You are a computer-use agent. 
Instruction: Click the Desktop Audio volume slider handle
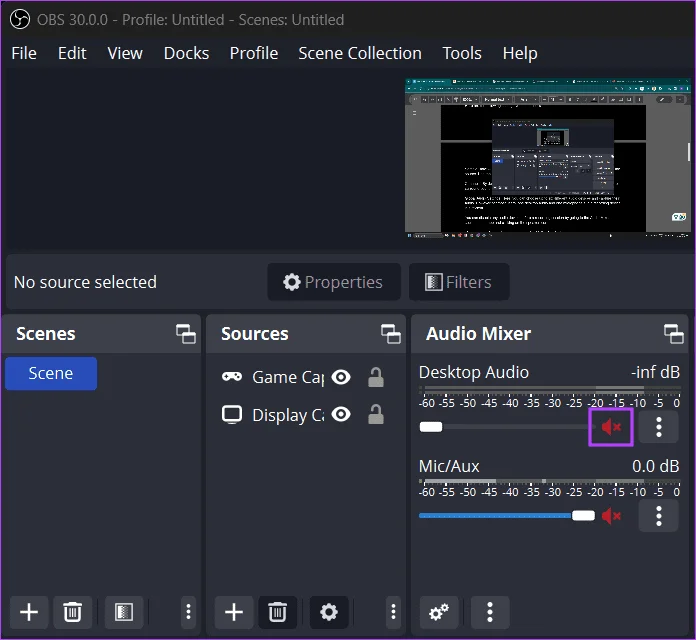[x=431, y=427]
